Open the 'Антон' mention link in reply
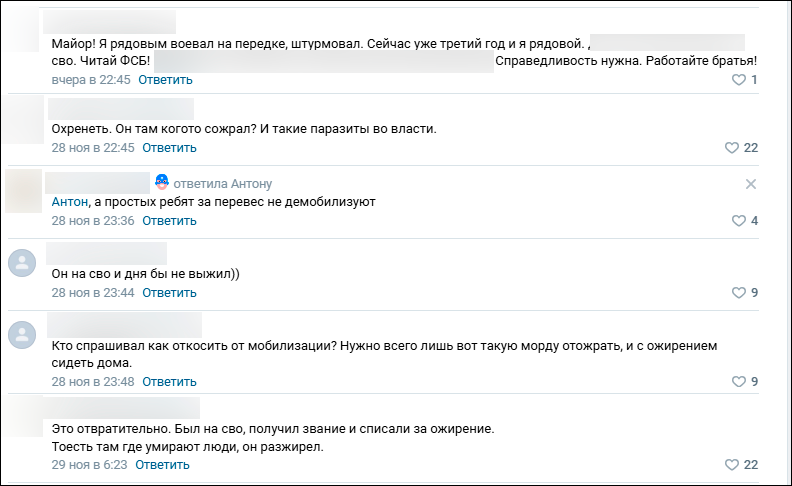 coord(69,202)
